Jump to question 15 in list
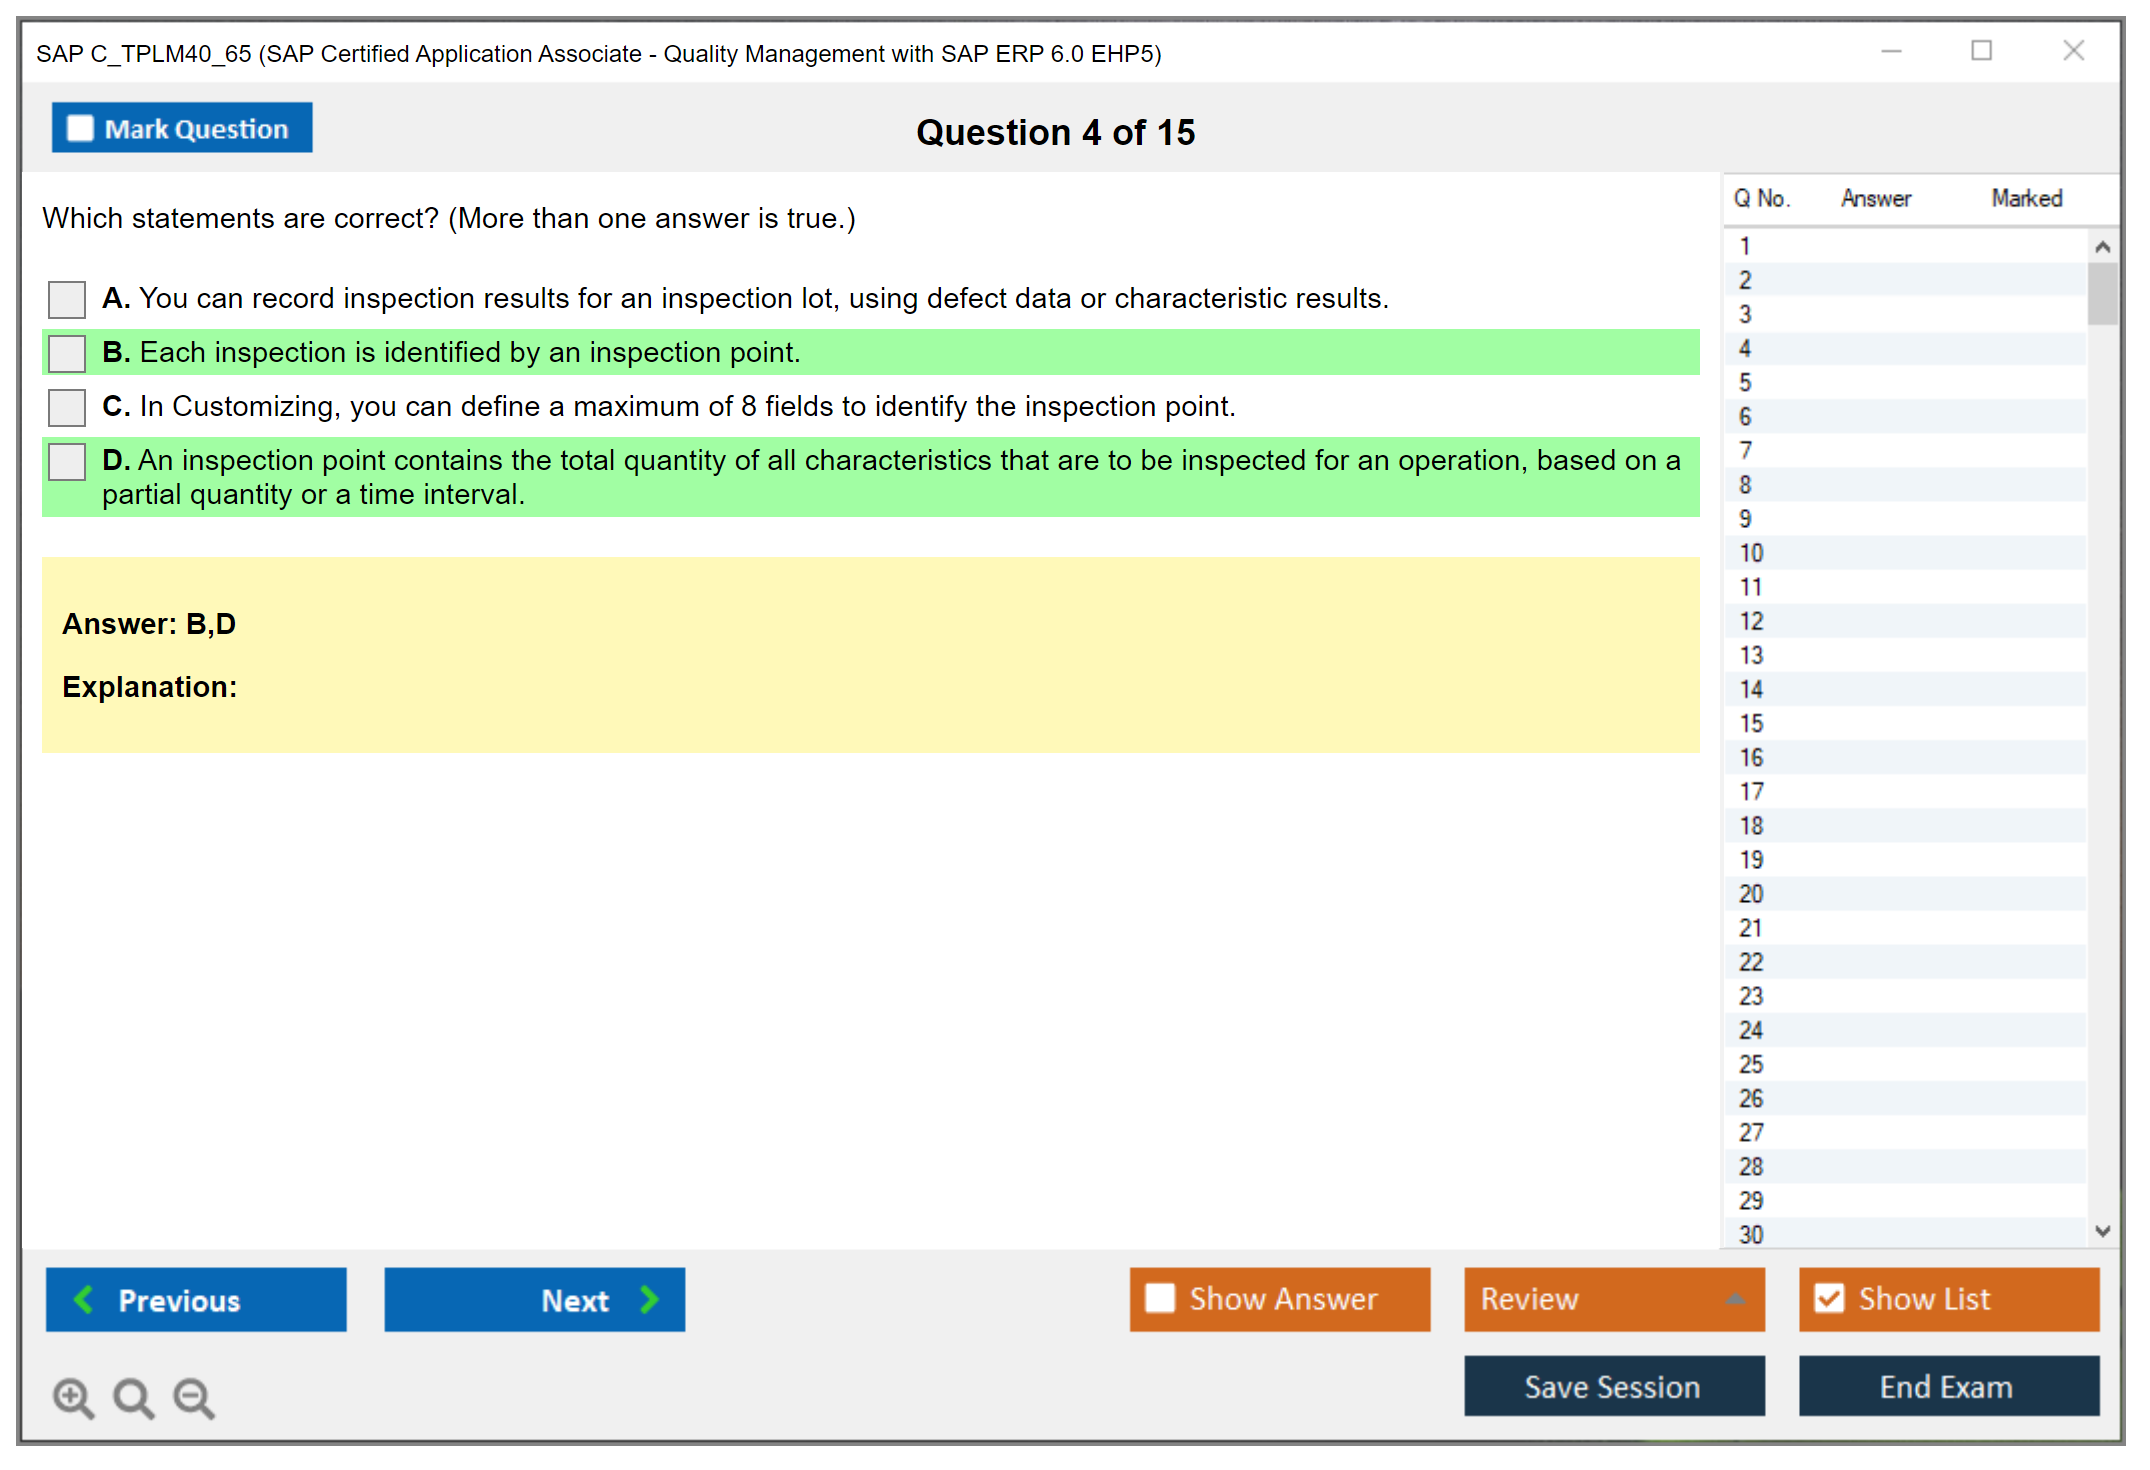This screenshot has height=1470, width=2150. tap(1751, 723)
